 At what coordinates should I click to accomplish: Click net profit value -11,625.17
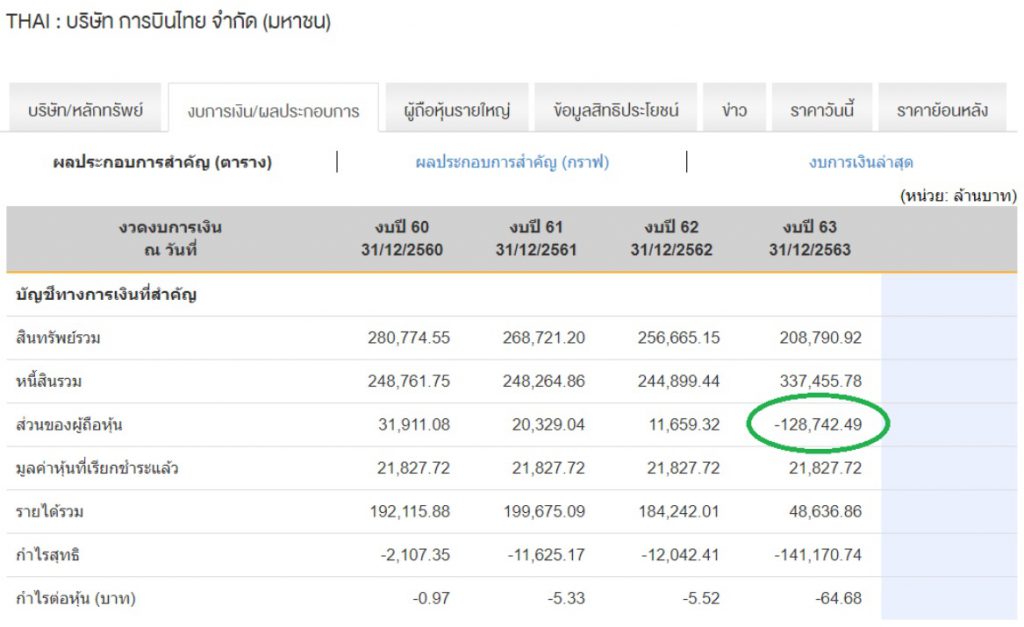(546, 555)
